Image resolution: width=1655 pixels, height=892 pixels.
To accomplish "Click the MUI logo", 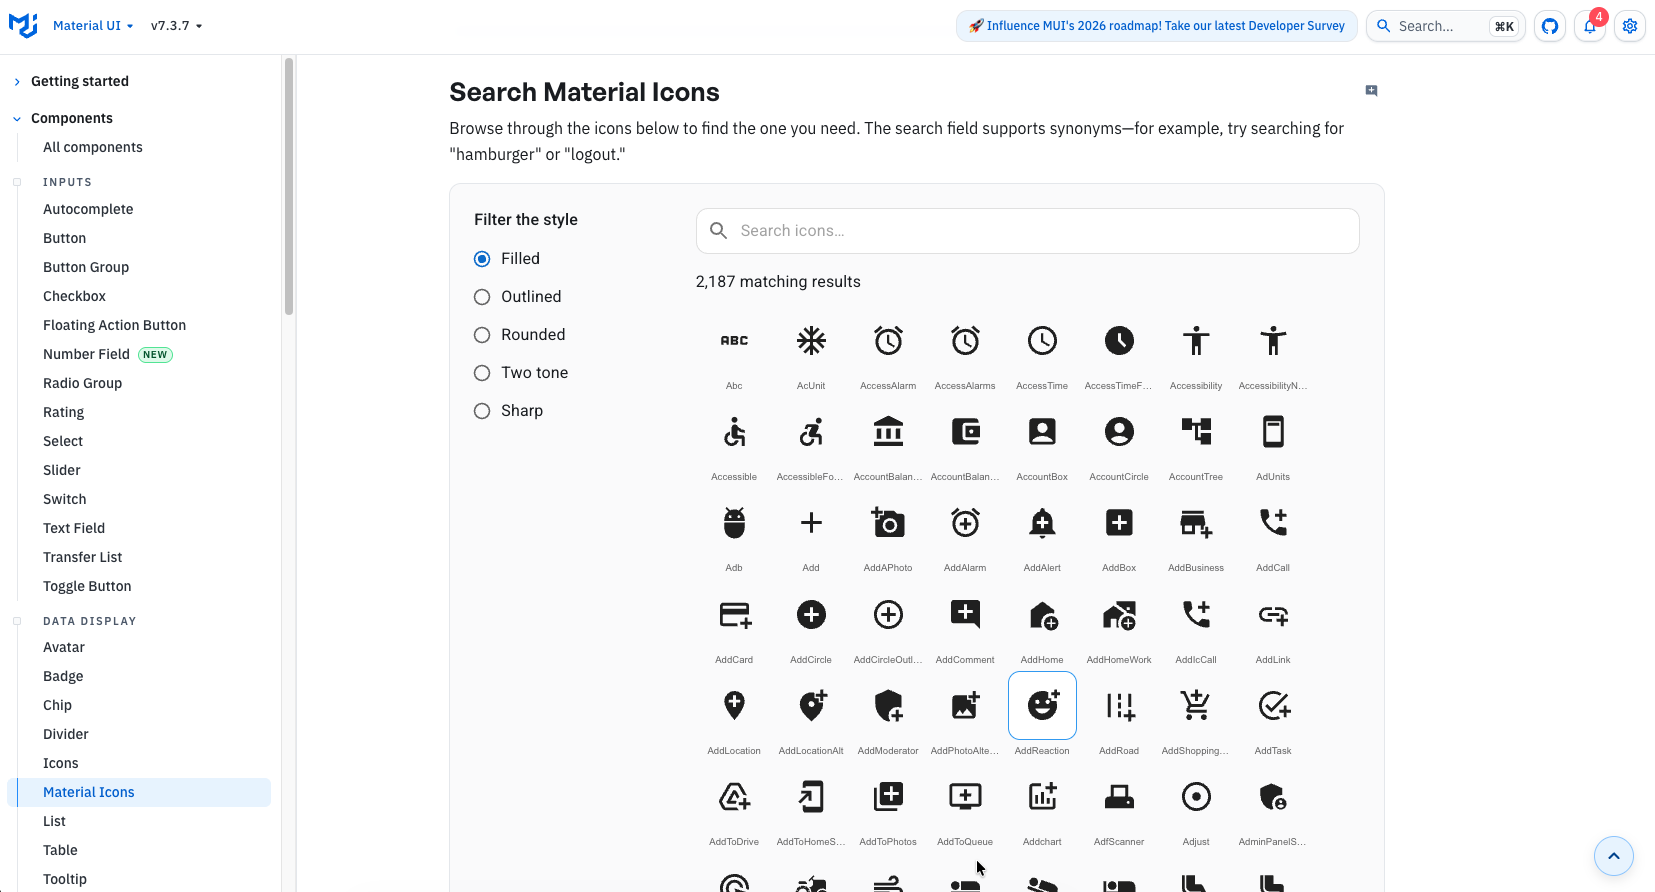I will [x=23, y=25].
